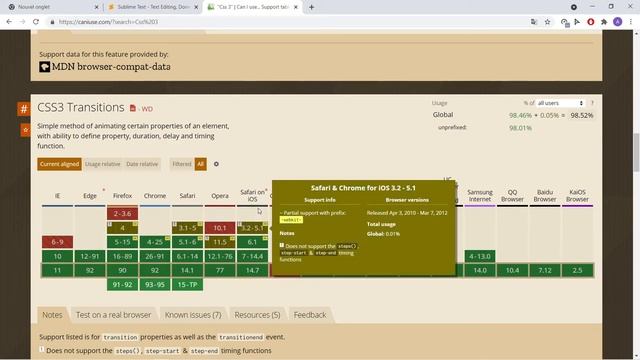Click the Opera column header
The image size is (640, 360).
(220, 196)
